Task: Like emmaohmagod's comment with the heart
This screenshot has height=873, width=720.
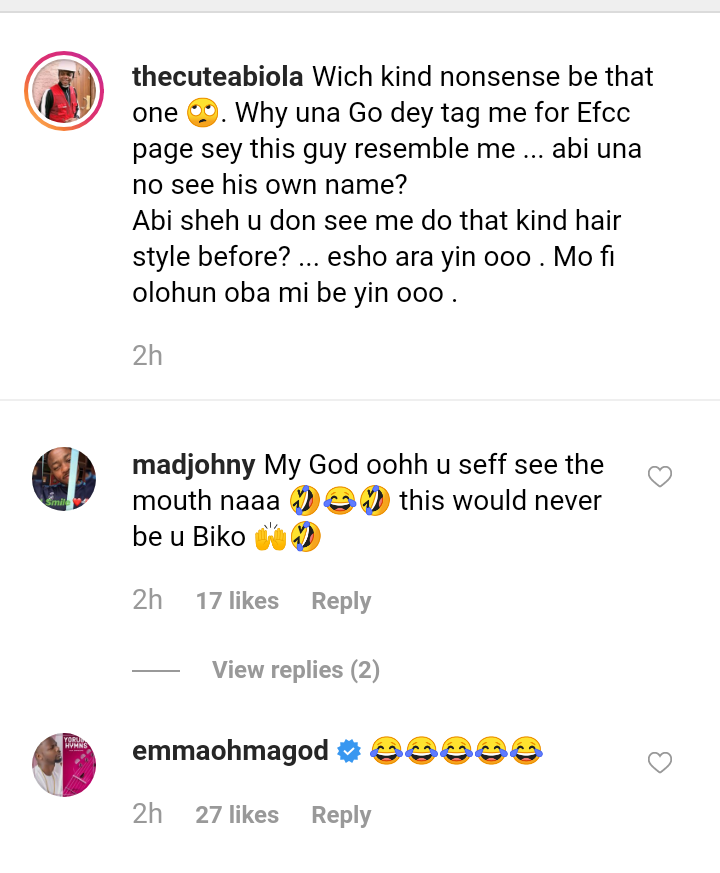Action: click(660, 762)
